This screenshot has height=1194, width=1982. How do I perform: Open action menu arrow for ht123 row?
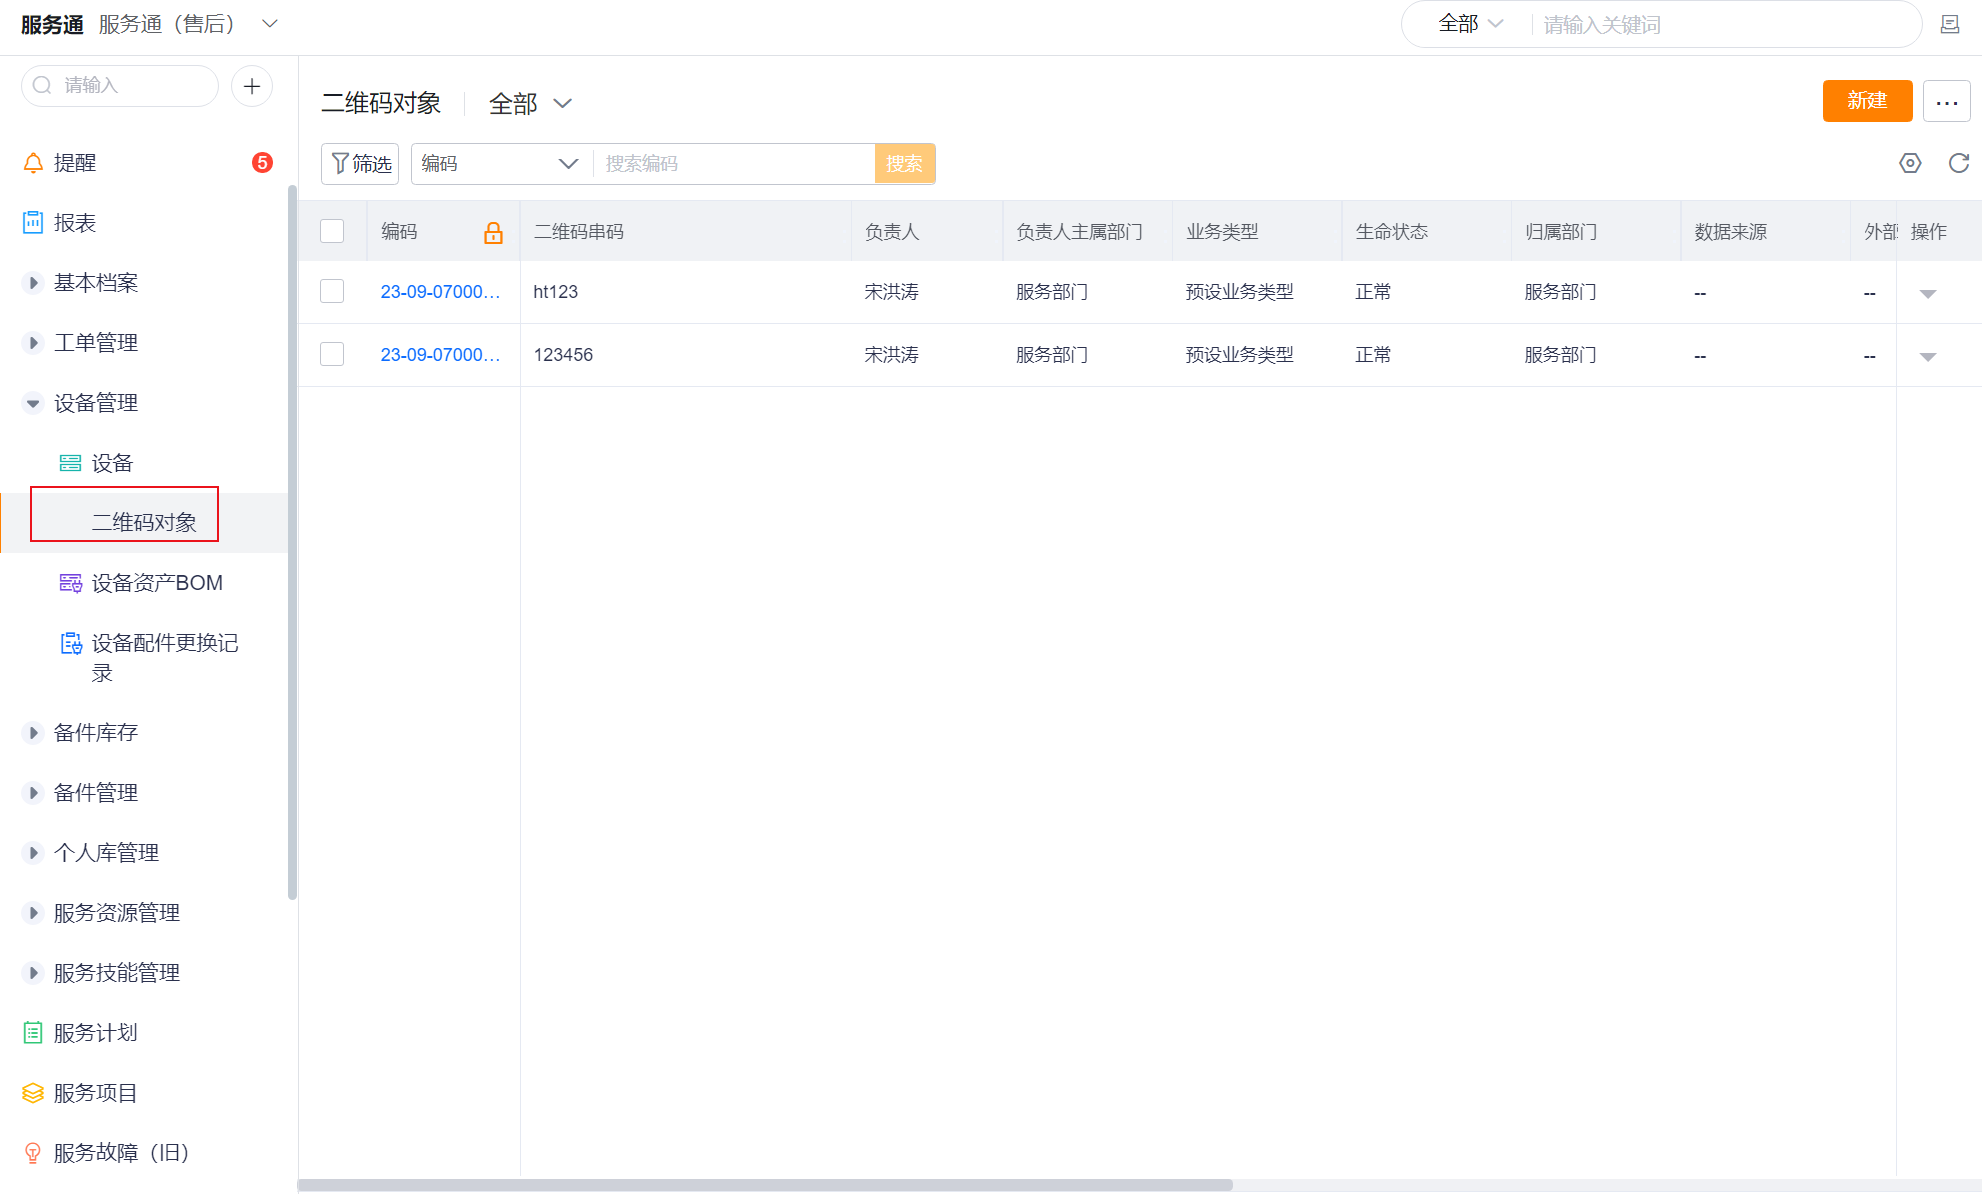[1928, 293]
